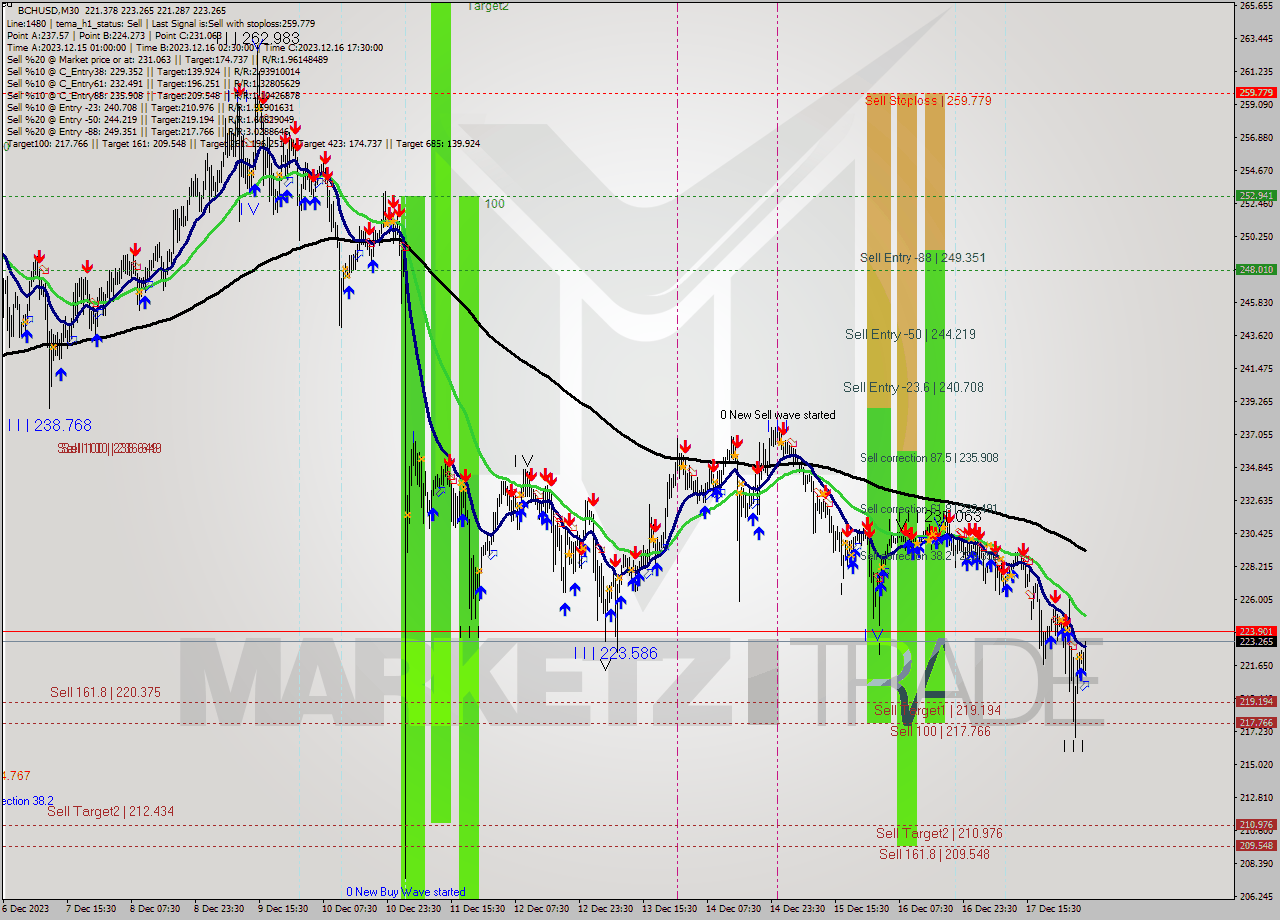Click the 'Sell Target1 | 219.194' label

pos(937,711)
